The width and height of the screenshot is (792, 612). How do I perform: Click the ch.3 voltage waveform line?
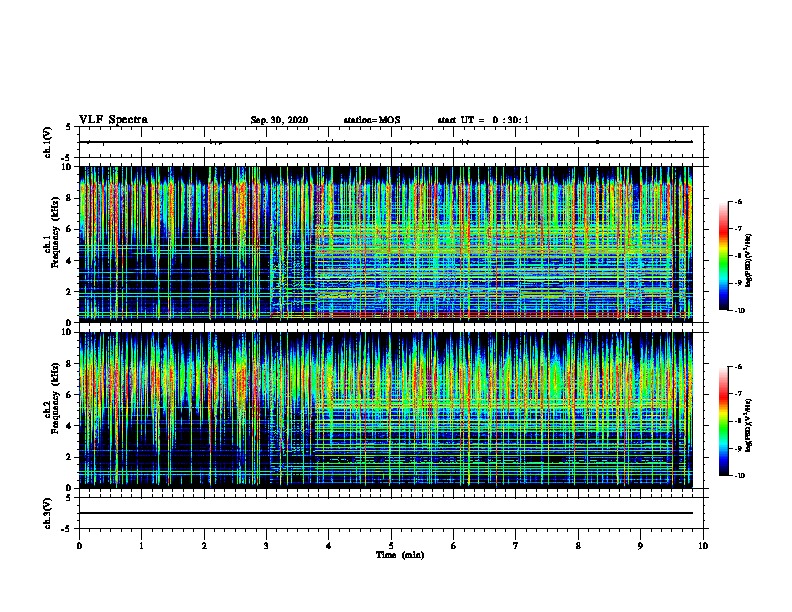[385, 513]
